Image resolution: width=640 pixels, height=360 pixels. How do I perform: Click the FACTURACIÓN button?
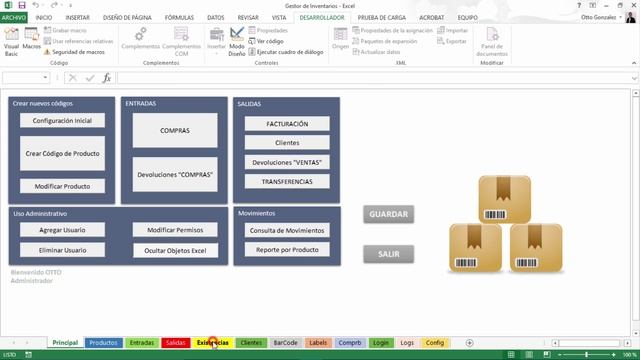(x=287, y=124)
